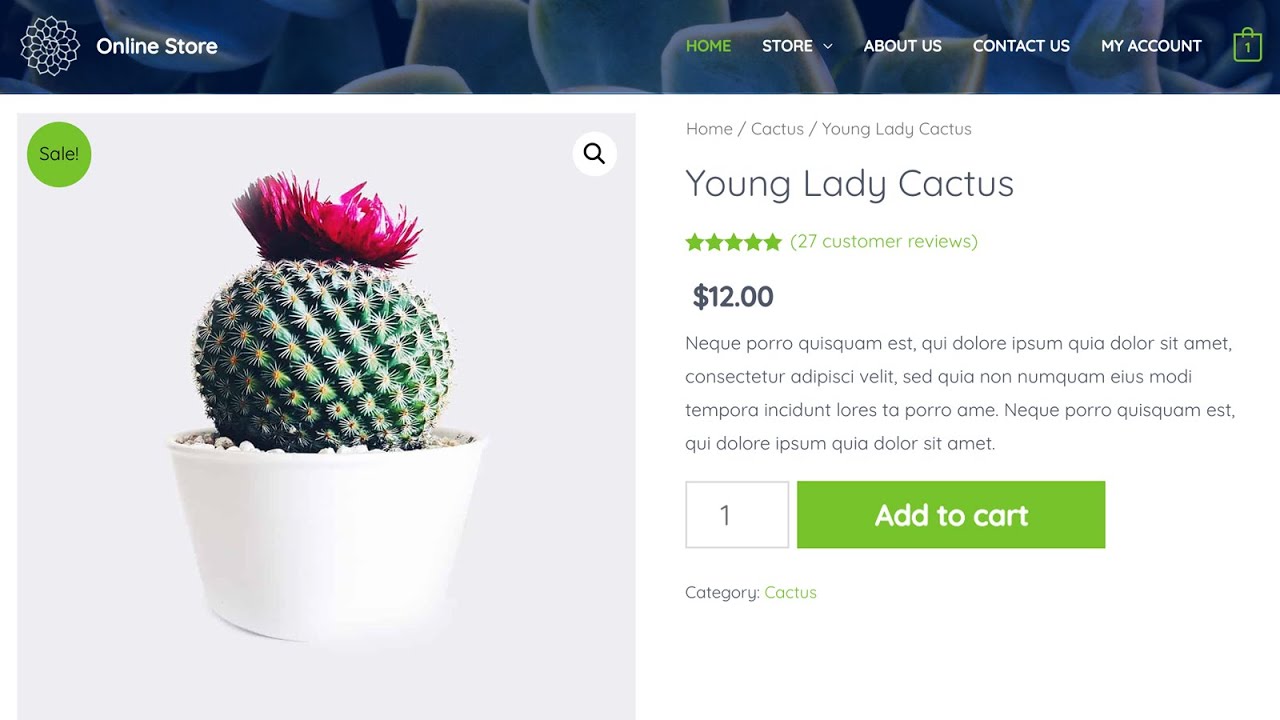Select the Store menu item
Image resolution: width=1280 pixels, height=720 pixels.
[787, 46]
